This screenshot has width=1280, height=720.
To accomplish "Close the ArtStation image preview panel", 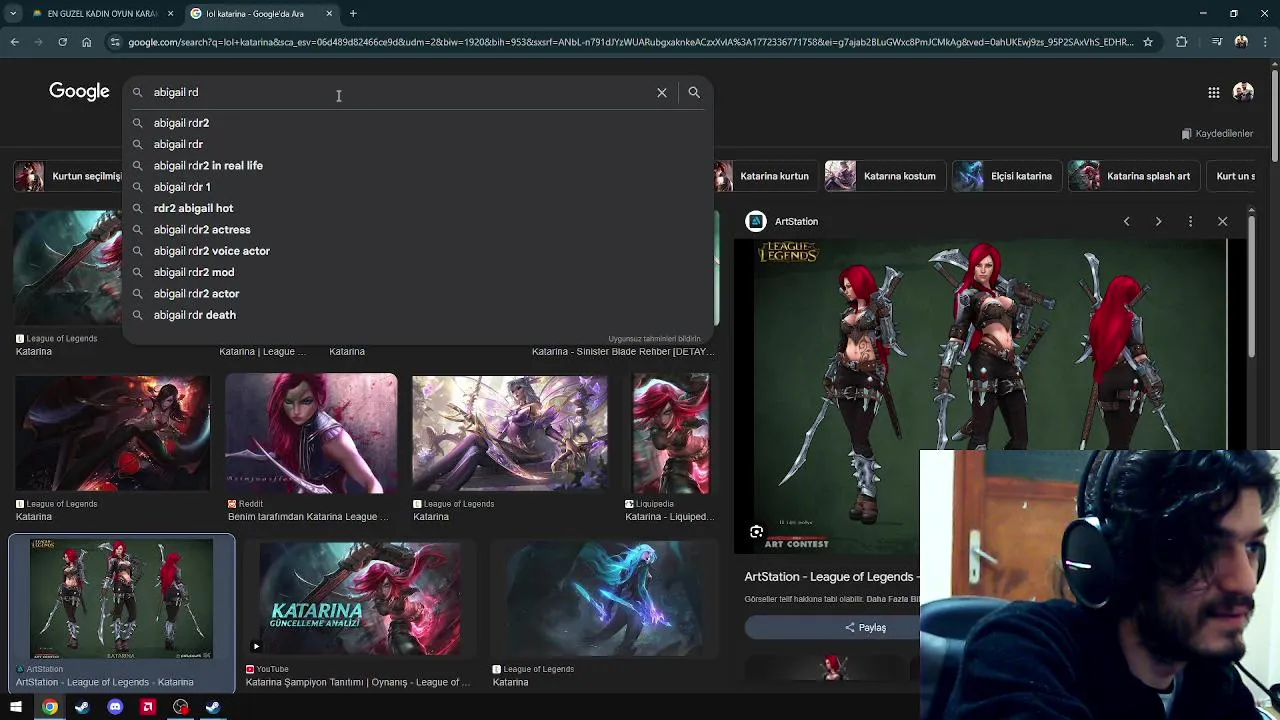I will [1222, 221].
